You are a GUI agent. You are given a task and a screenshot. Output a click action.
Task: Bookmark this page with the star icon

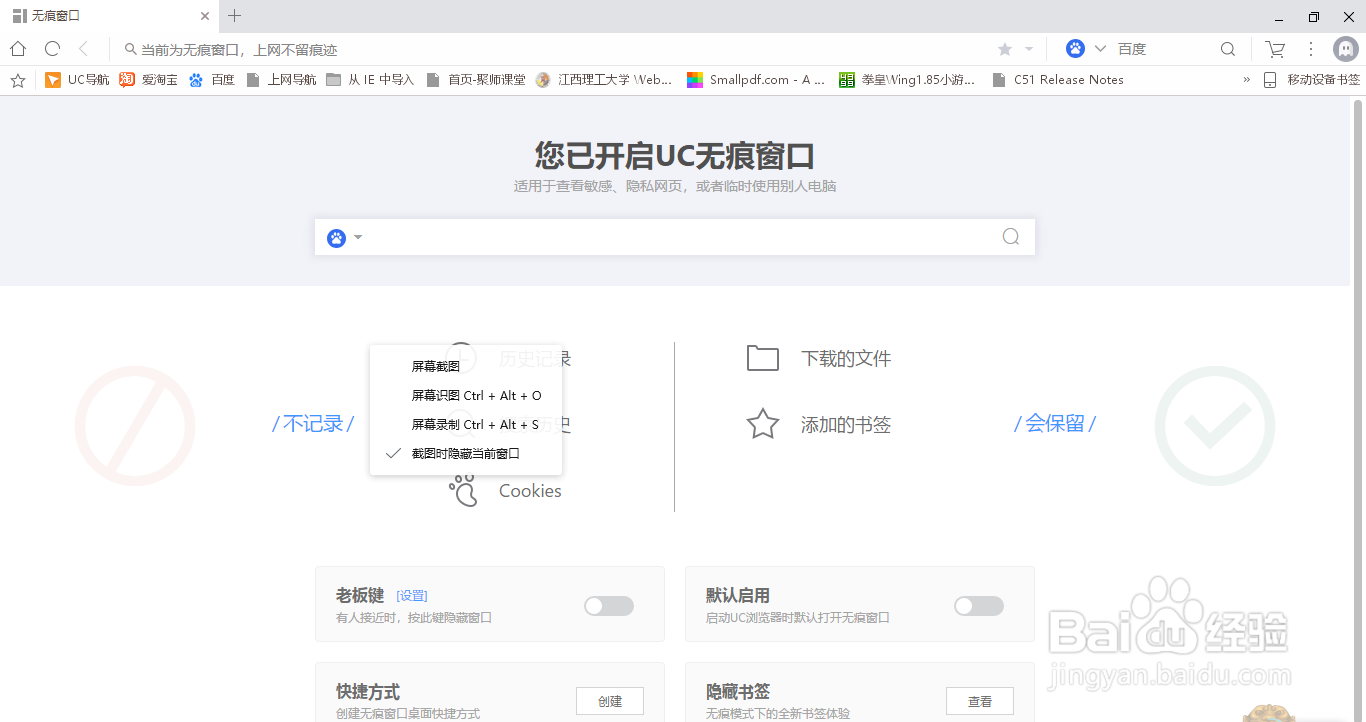click(x=1005, y=49)
